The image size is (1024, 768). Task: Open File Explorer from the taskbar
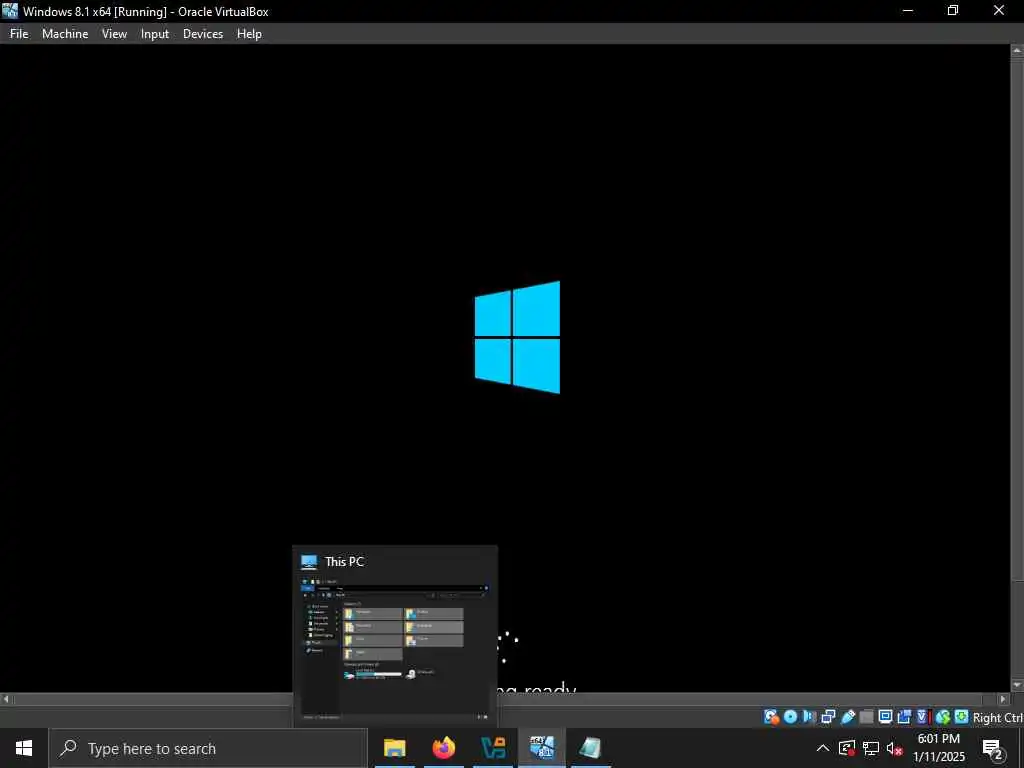click(394, 748)
